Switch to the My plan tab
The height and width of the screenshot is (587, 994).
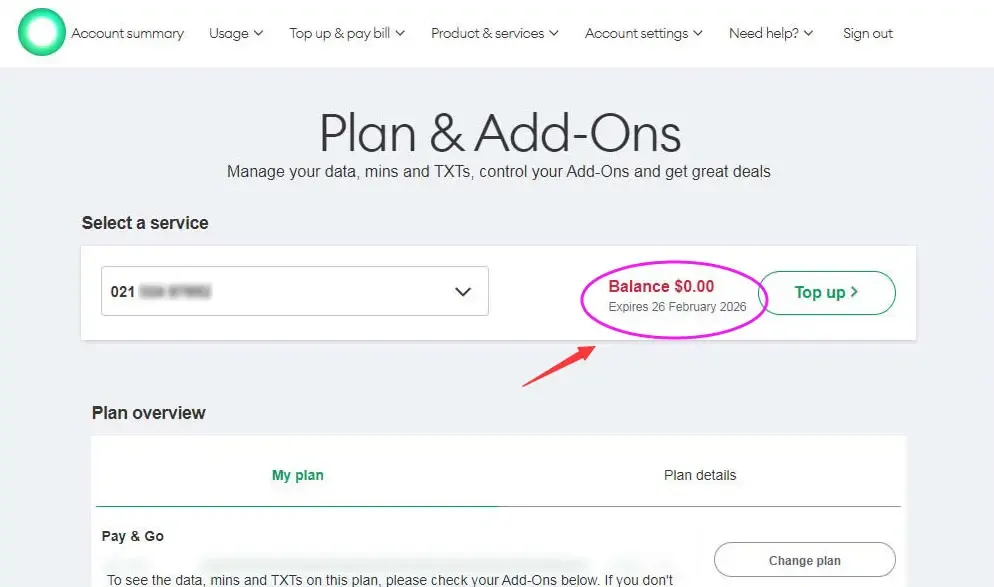(297, 475)
